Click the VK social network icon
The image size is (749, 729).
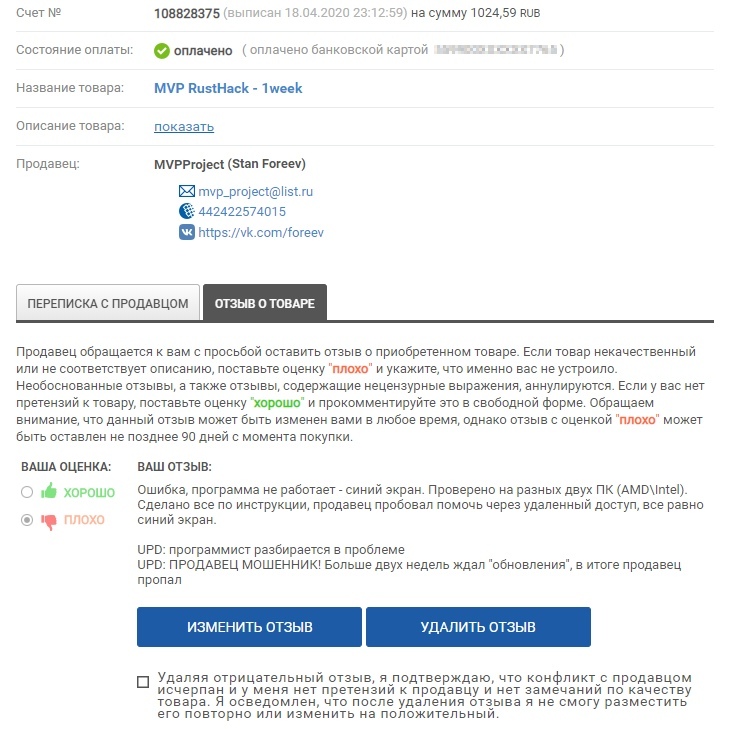click(x=186, y=232)
